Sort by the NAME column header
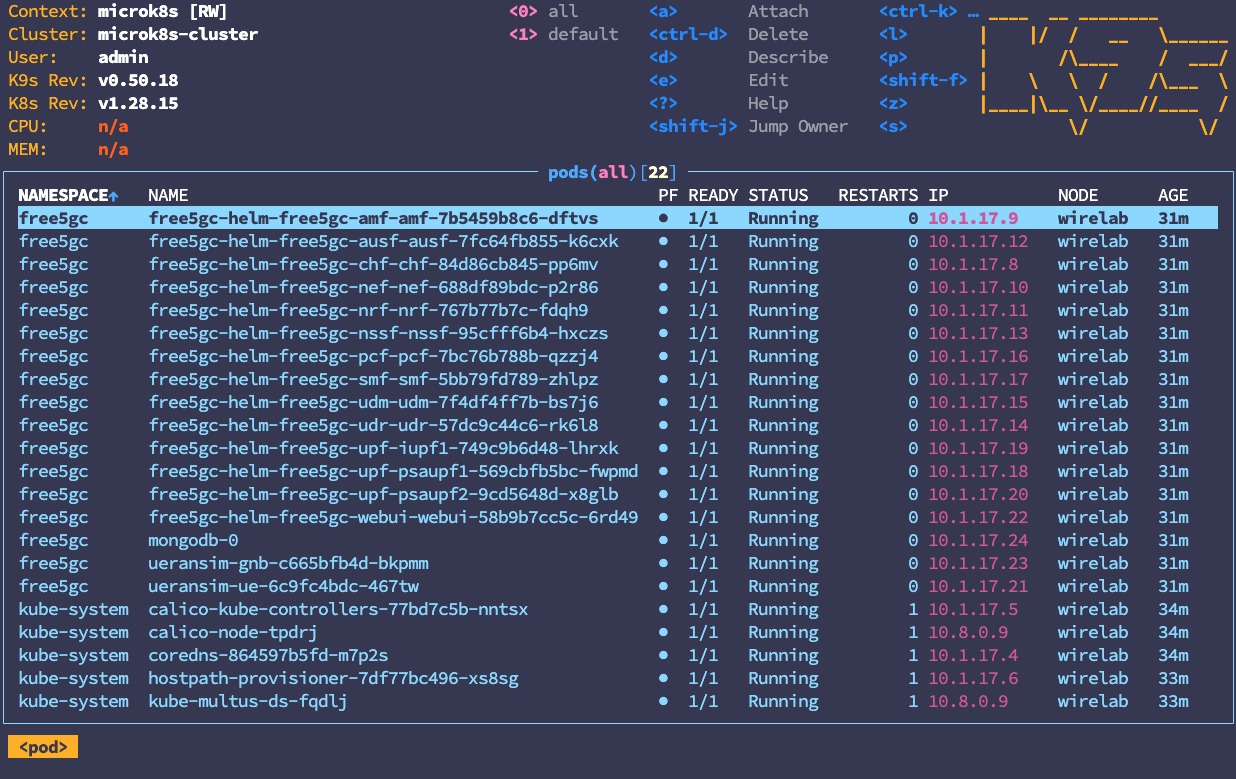The height and width of the screenshot is (779, 1236). pyautogui.click(x=168, y=195)
